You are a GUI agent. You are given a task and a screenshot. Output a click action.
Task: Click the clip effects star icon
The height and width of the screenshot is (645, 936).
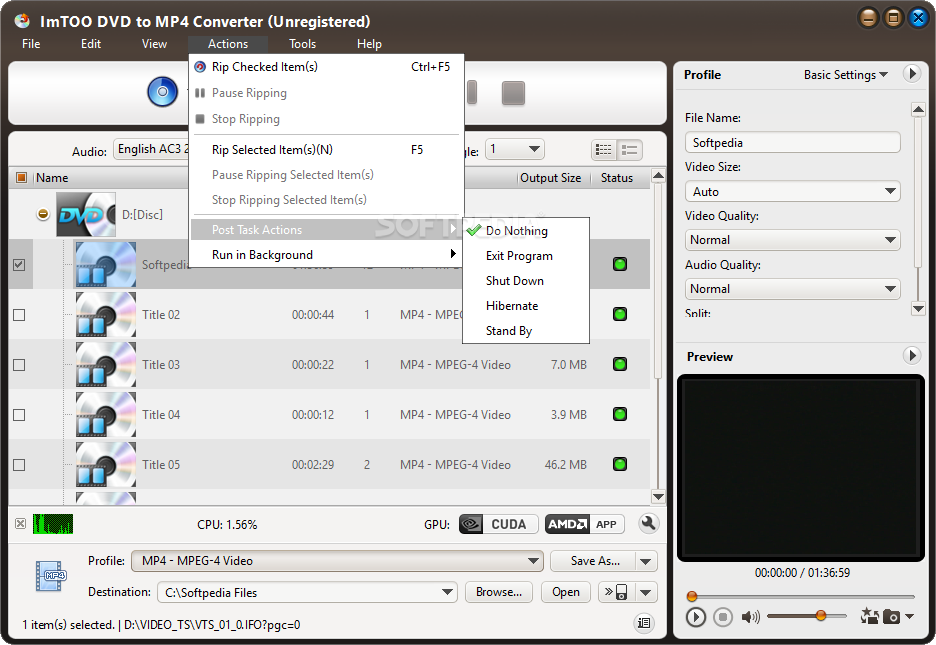tap(870, 616)
